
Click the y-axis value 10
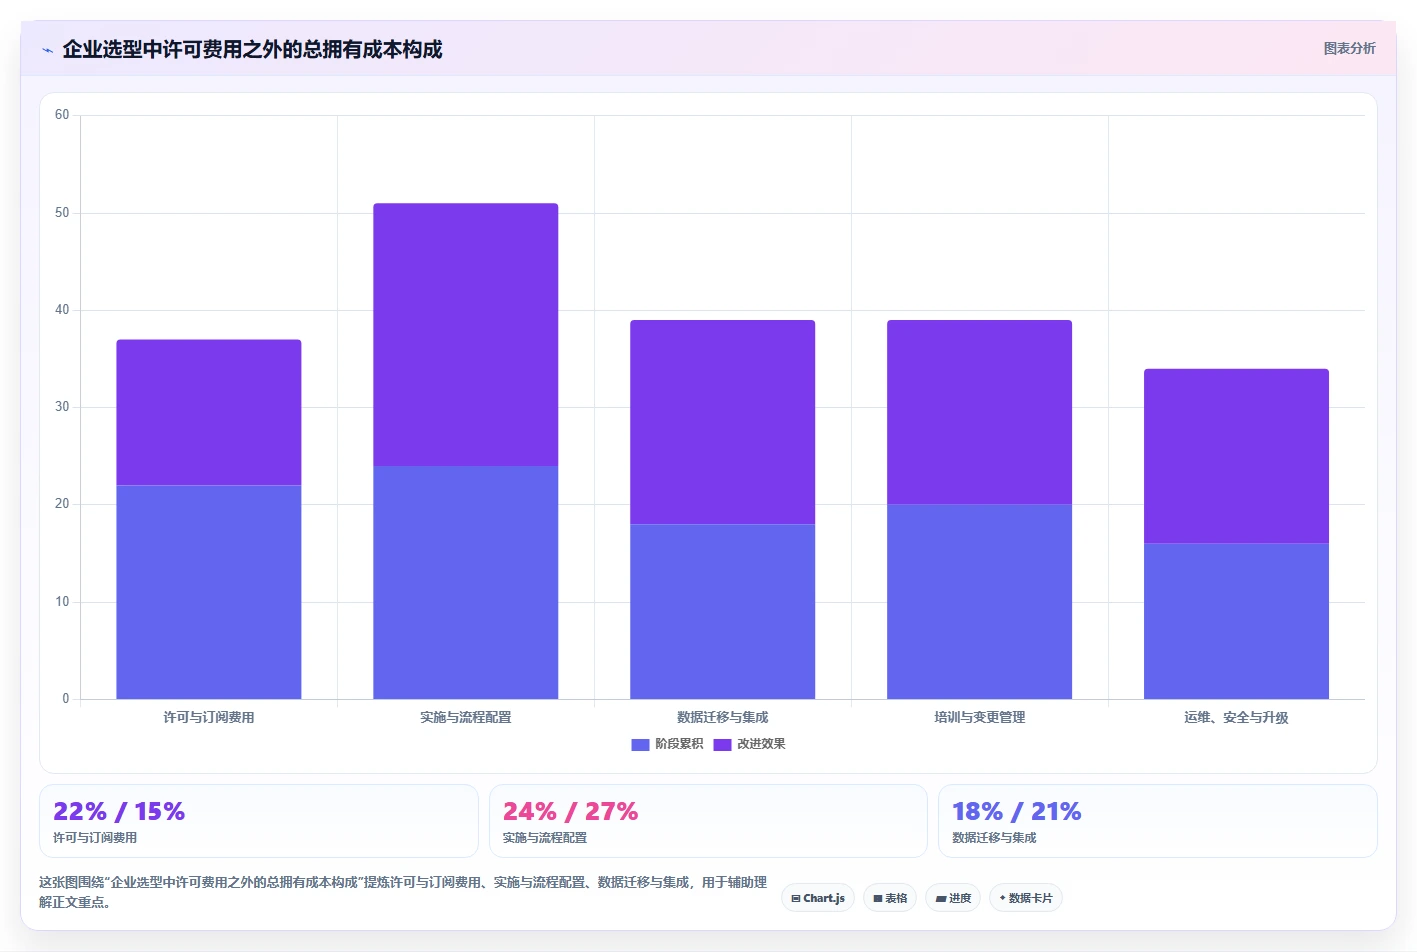pos(62,602)
